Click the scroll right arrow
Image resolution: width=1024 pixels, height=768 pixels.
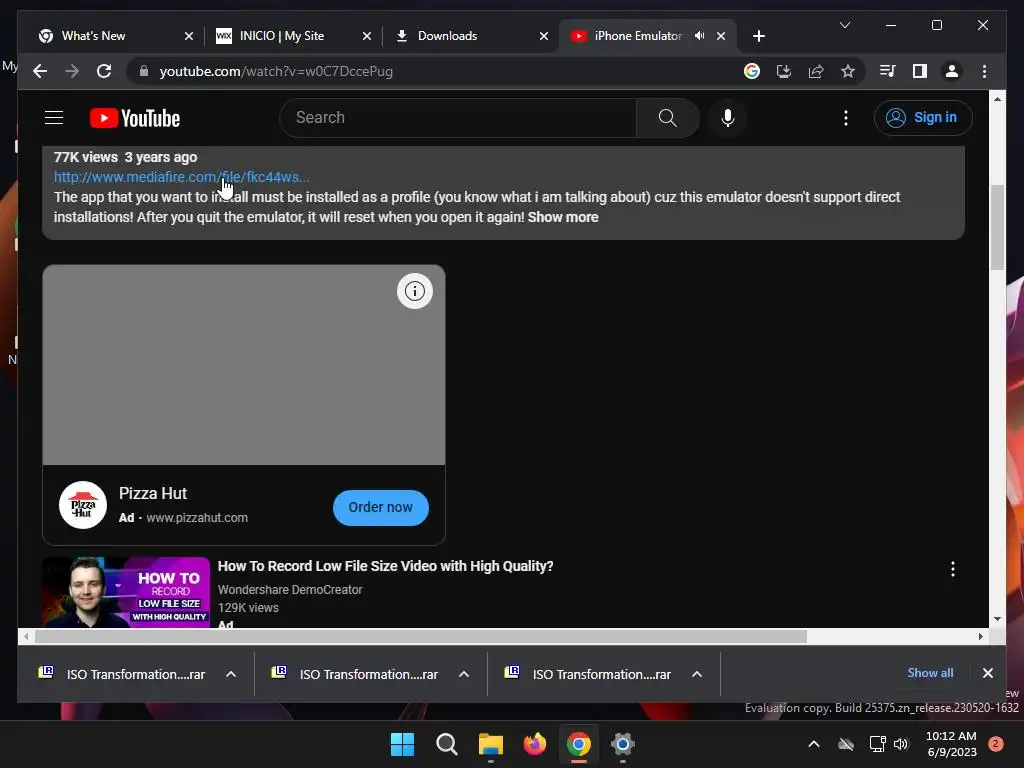pos(980,636)
